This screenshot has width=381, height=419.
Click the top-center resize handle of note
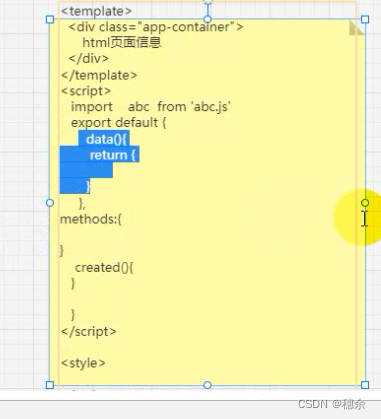point(207,19)
